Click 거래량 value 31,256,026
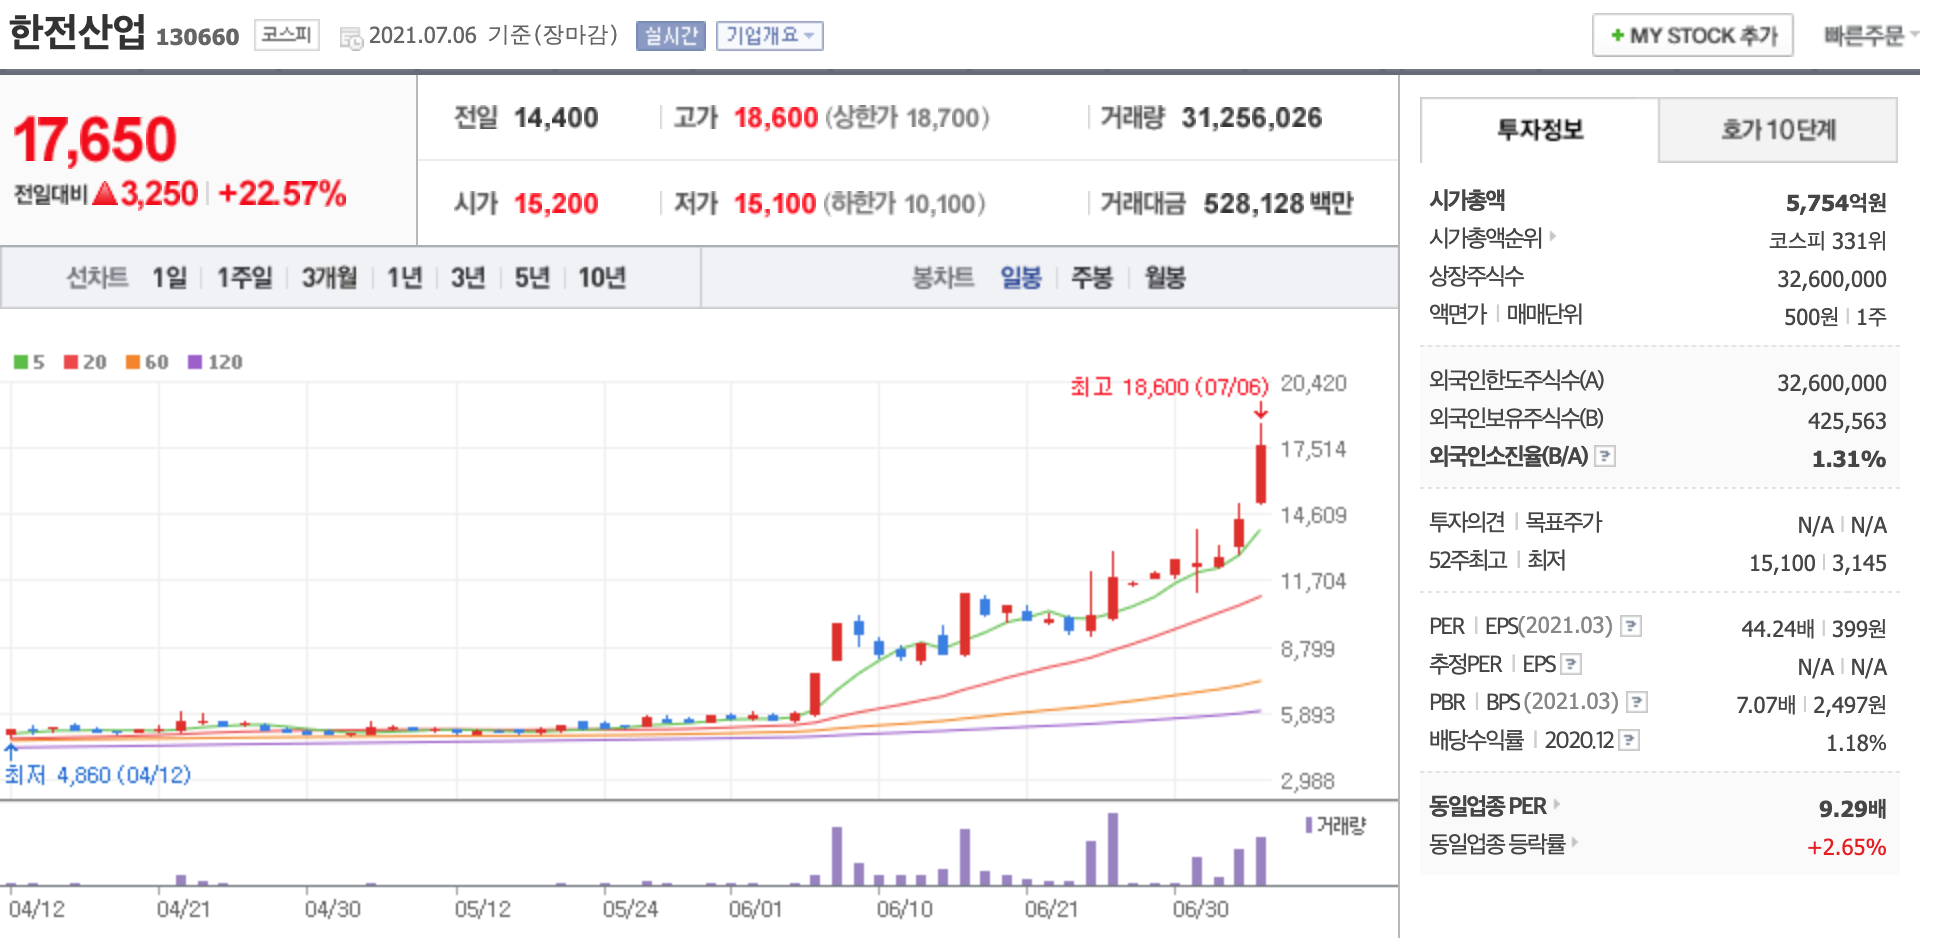The width and height of the screenshot is (1938, 938). [1251, 118]
